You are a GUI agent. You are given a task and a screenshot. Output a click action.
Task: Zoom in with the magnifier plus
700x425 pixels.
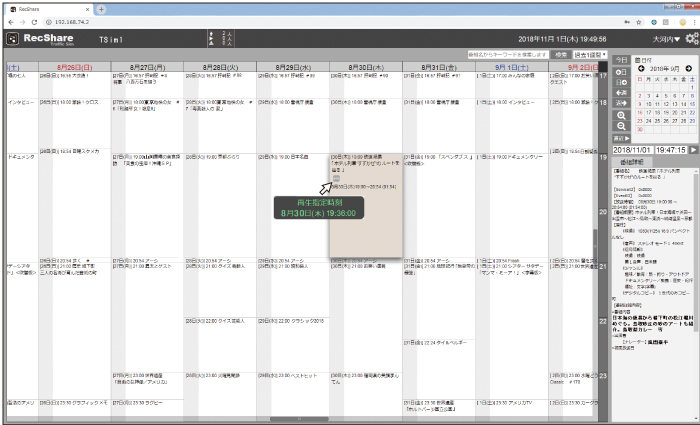(x=621, y=114)
